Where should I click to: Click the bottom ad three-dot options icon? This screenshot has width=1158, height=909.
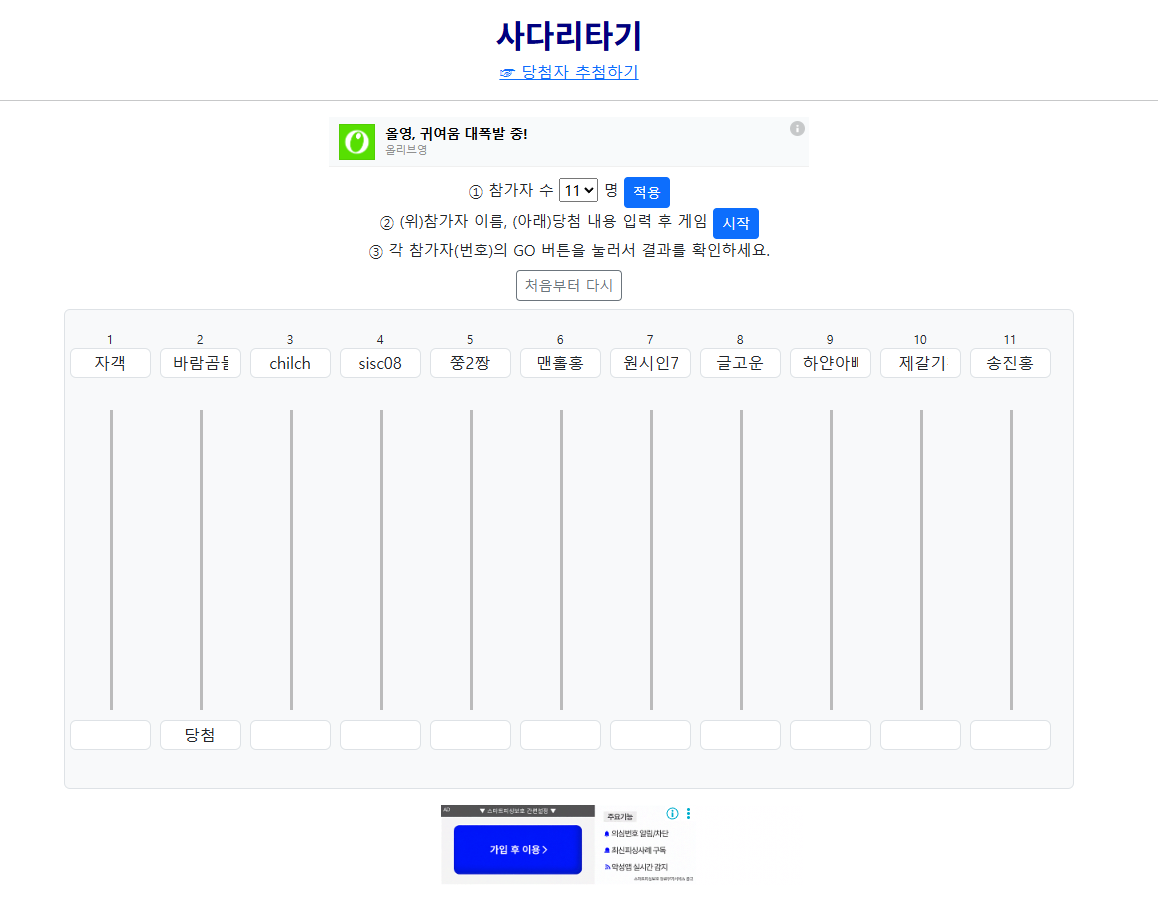pos(688,813)
